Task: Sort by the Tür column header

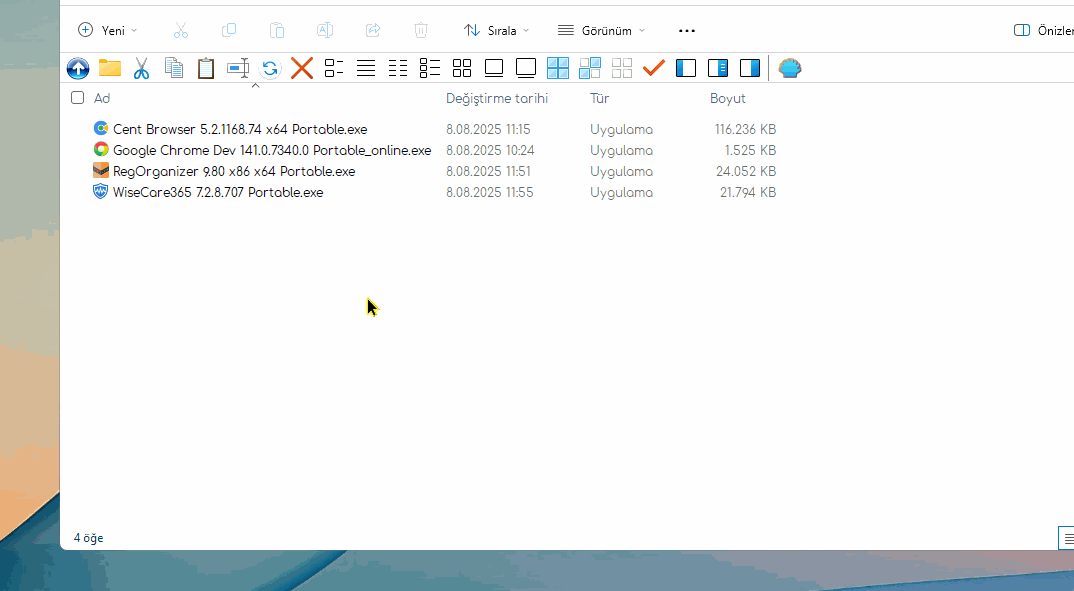Action: (599, 98)
